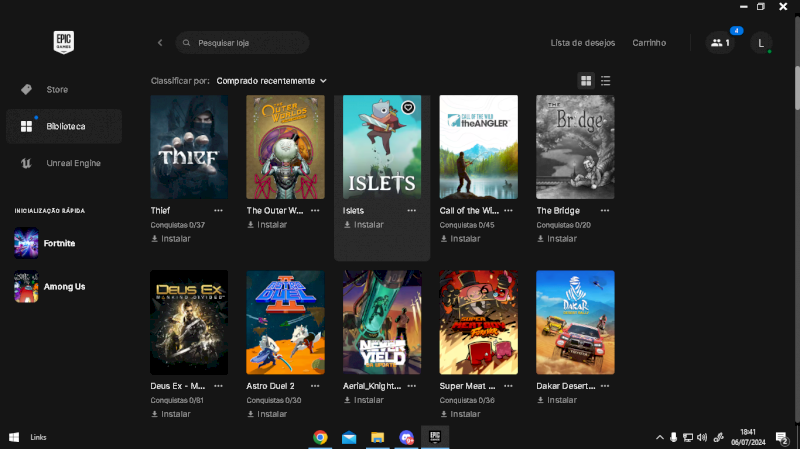
Task: Open Google Chrome from the taskbar
Action: (320, 437)
